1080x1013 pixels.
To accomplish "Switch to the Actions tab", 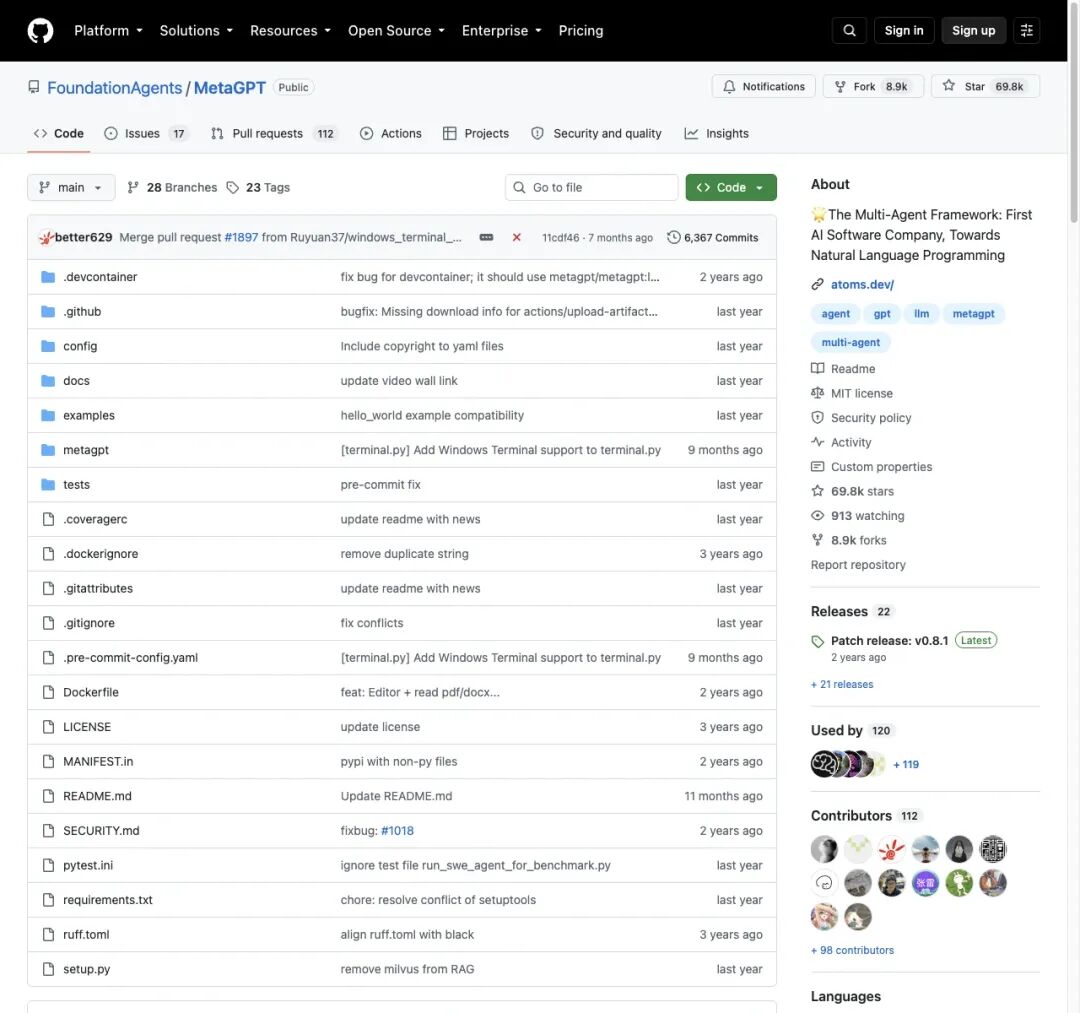I will pos(391,134).
